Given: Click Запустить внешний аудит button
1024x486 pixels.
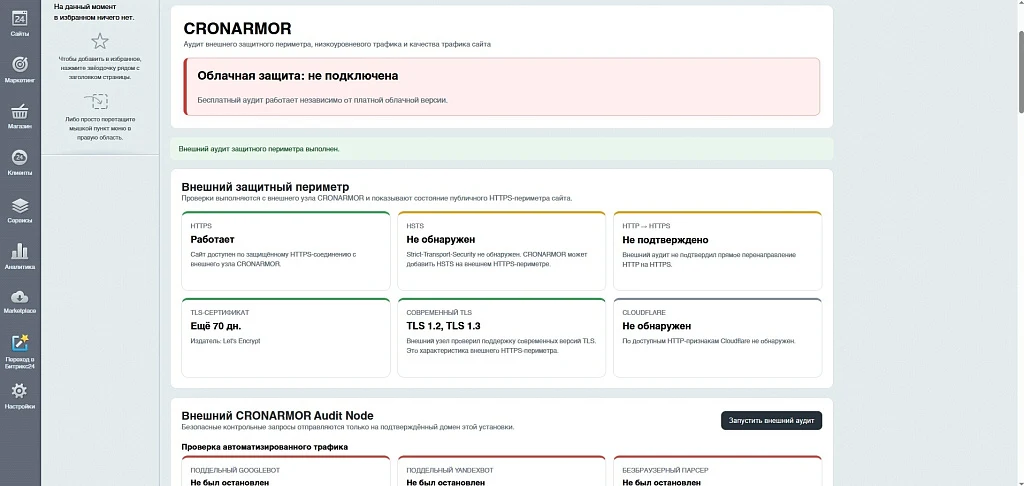Looking at the screenshot, I should pos(771,421).
